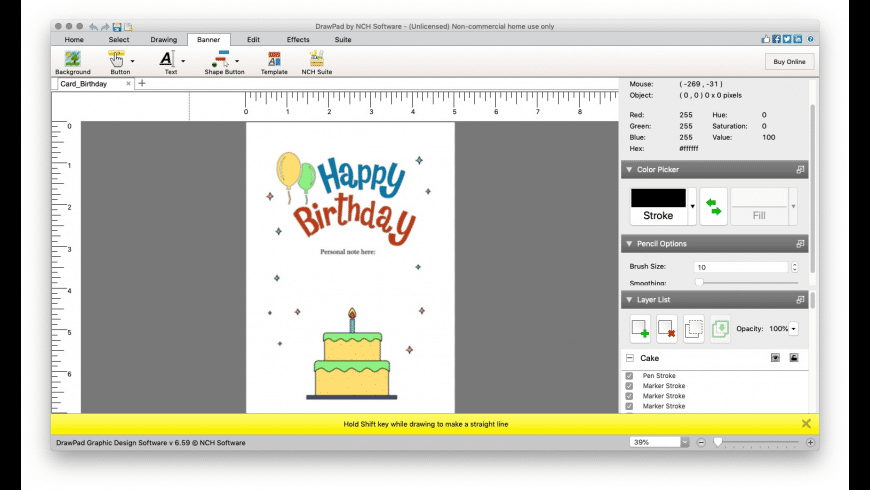
Task: Click the new document icon beside Save
Action: tap(129, 26)
